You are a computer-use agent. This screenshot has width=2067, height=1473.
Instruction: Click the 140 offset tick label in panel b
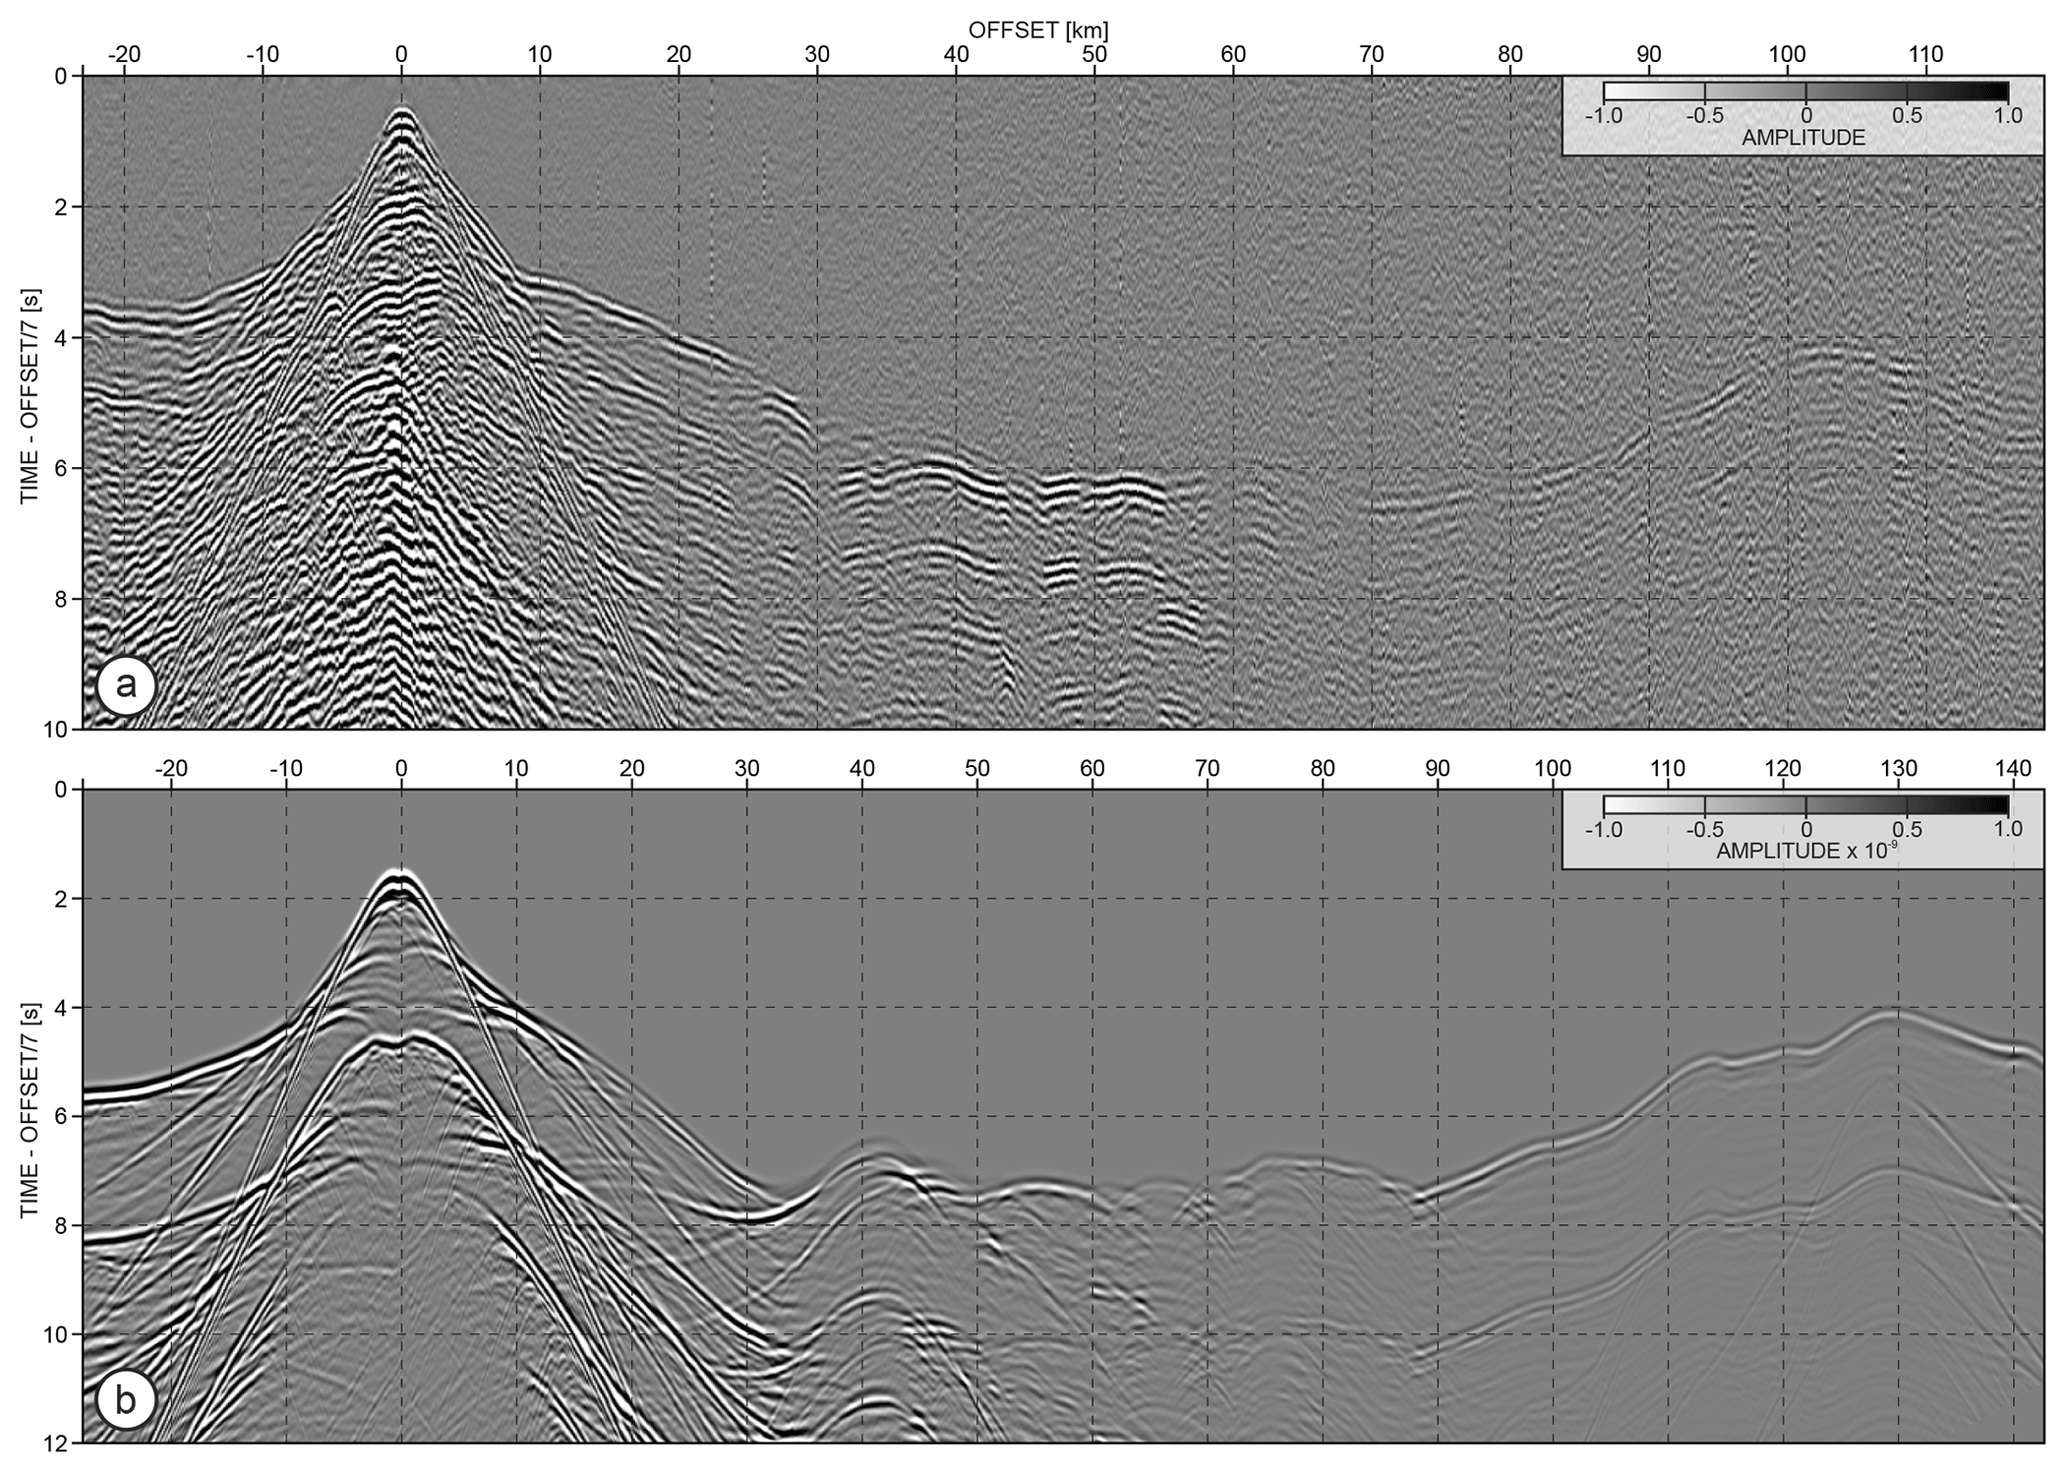(2012, 769)
